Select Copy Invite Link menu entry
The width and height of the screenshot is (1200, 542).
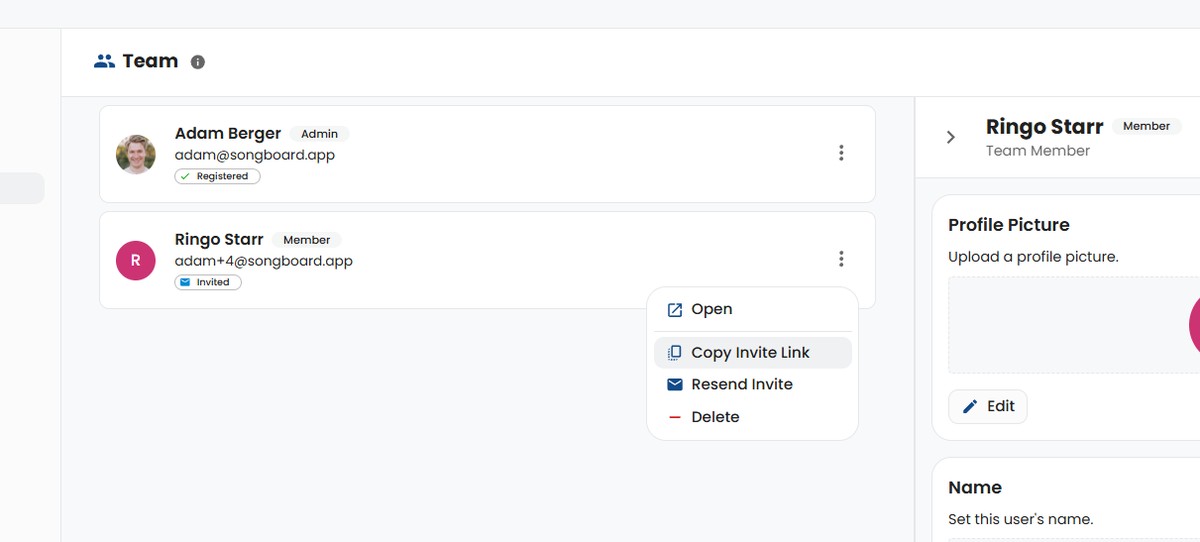[x=753, y=352]
